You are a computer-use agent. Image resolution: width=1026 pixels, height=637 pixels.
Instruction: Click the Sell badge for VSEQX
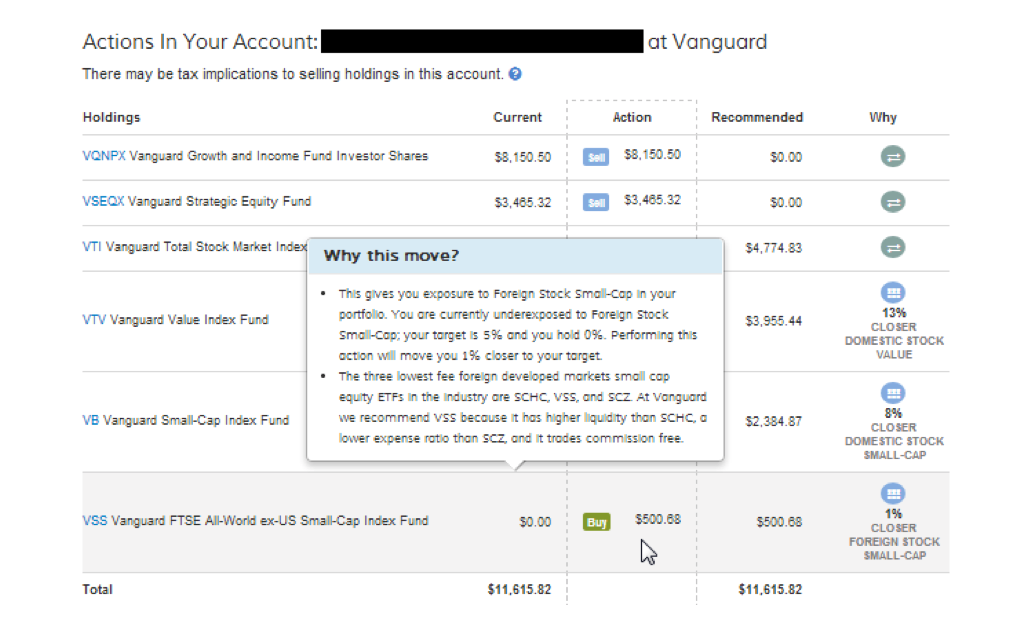(x=596, y=203)
